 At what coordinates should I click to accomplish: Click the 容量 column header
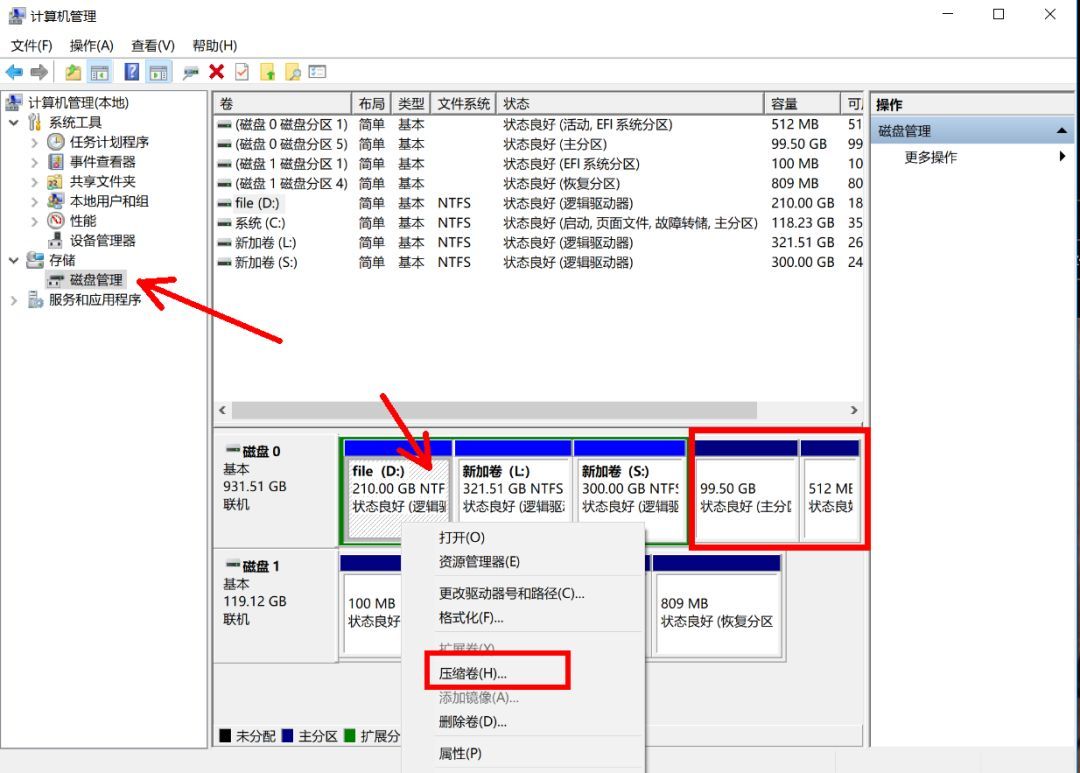click(785, 104)
